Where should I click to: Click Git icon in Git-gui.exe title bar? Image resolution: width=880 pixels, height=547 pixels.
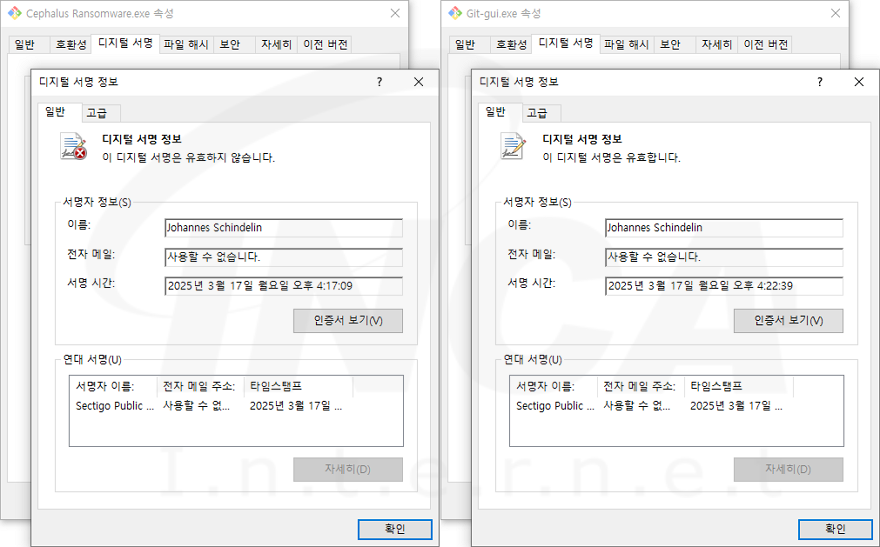point(455,13)
